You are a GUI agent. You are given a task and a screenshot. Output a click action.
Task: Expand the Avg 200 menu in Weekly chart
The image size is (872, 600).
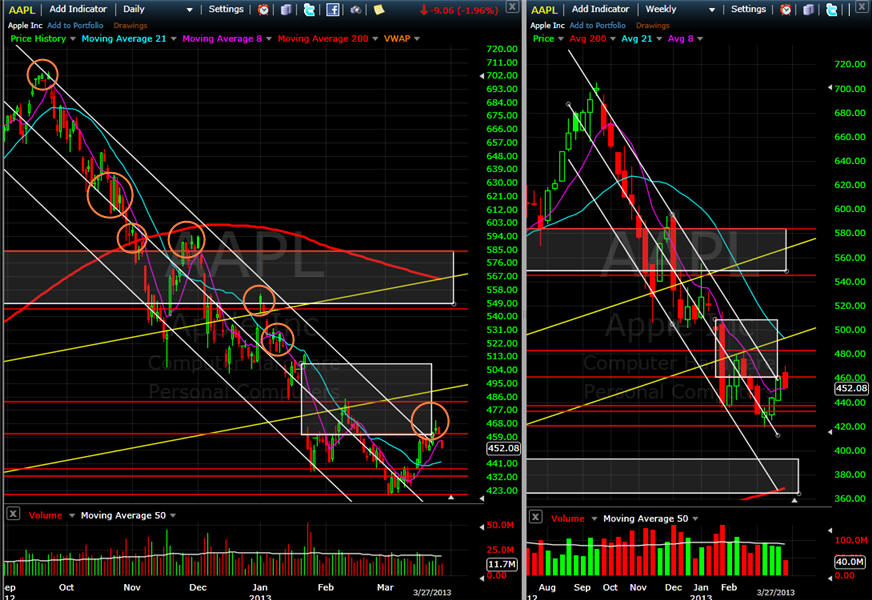click(x=612, y=39)
